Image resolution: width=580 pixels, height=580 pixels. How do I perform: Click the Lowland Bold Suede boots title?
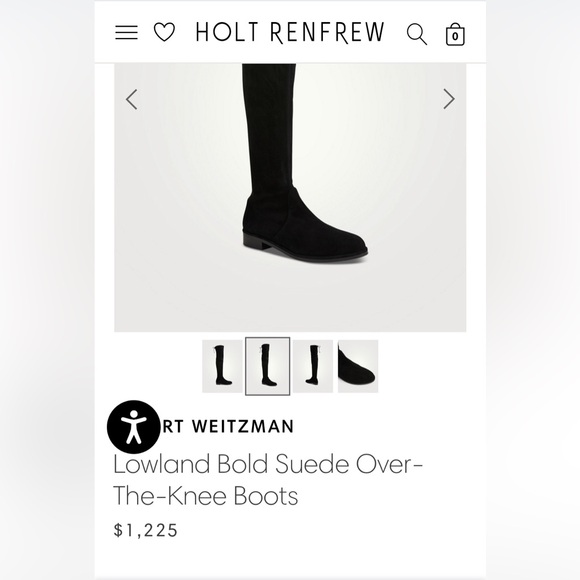[268, 480]
